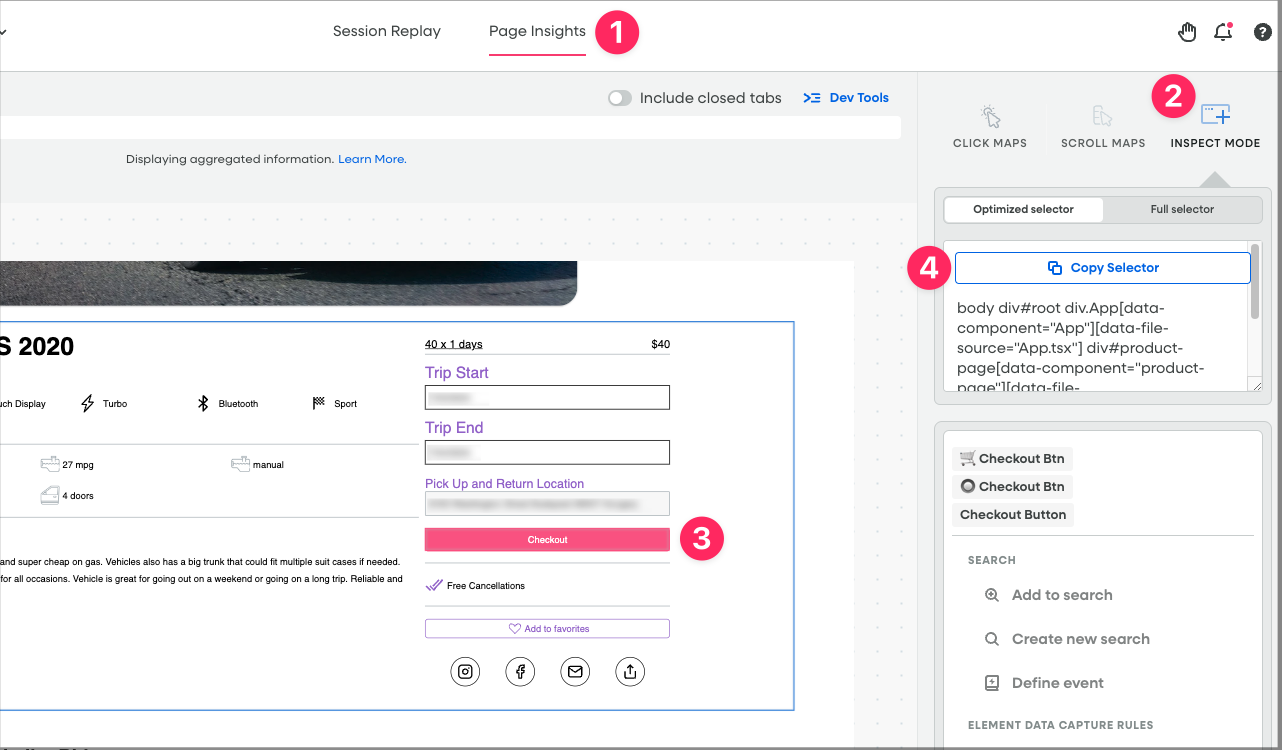Image resolution: width=1282 pixels, height=750 pixels.
Task: Click the Facebook share icon
Action: (x=520, y=671)
